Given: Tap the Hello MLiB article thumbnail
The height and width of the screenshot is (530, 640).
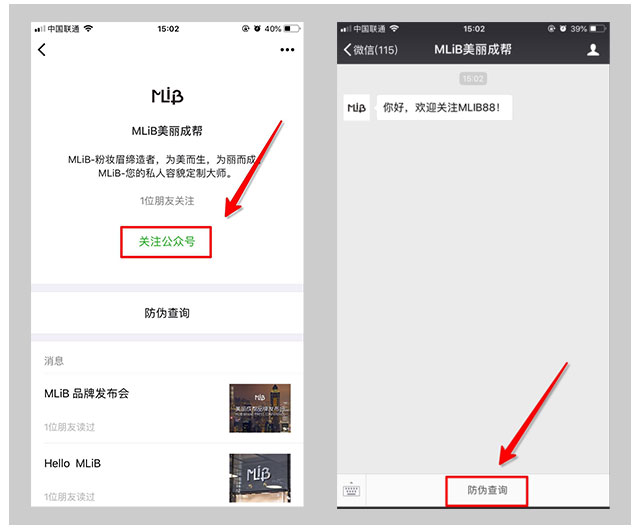Looking at the screenshot, I should pyautogui.click(x=260, y=478).
